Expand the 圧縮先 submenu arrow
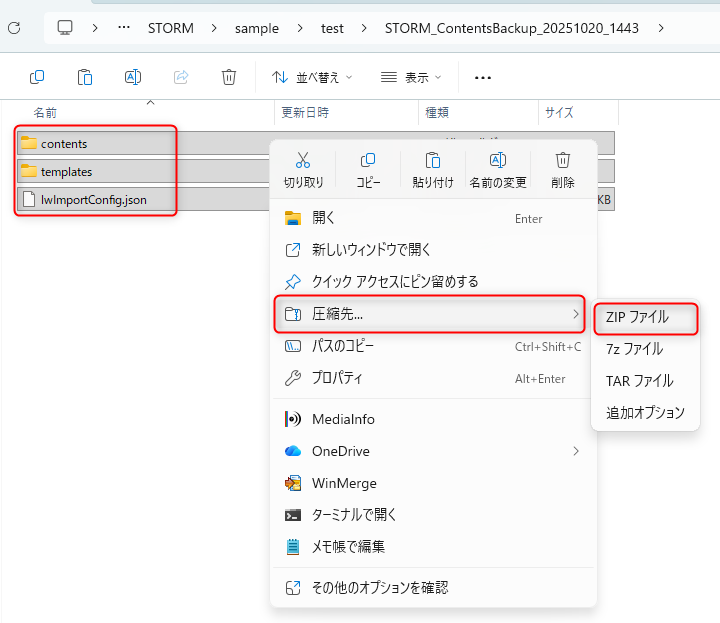The image size is (720, 623). [x=576, y=314]
